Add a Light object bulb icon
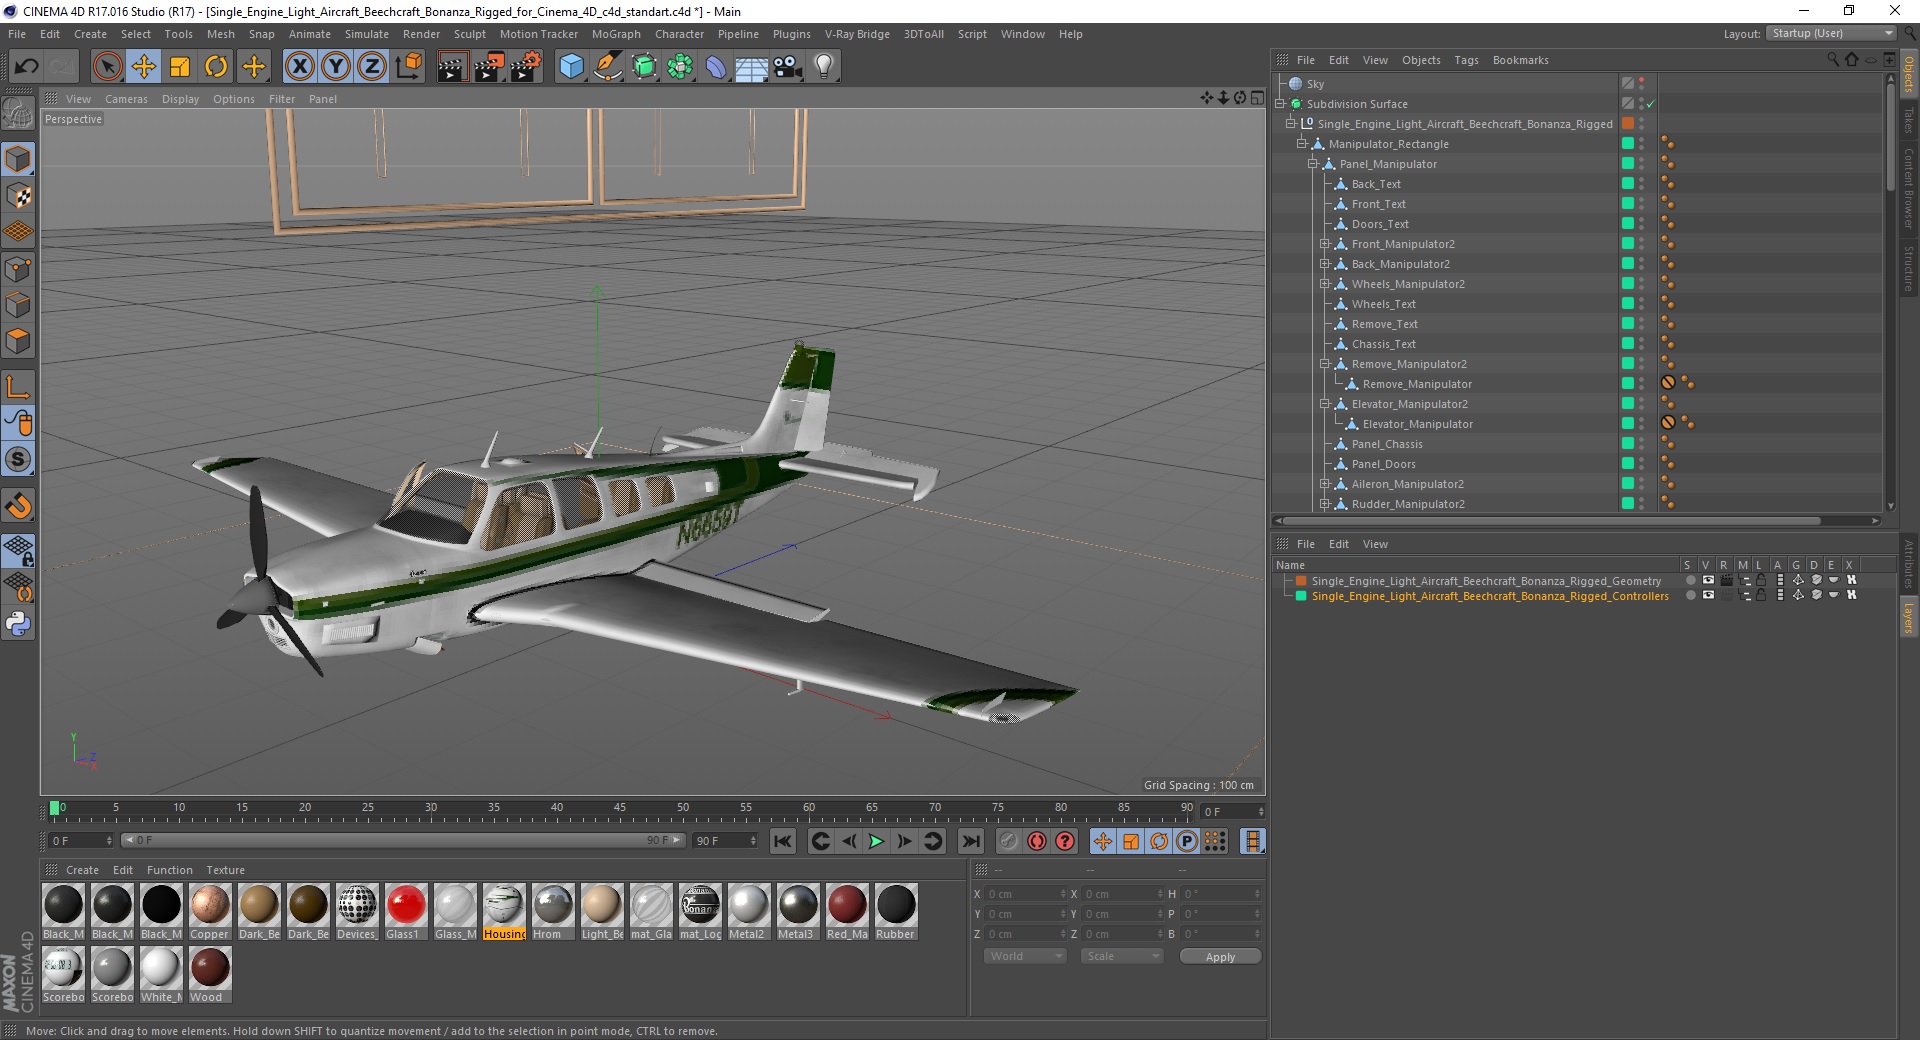 [824, 67]
